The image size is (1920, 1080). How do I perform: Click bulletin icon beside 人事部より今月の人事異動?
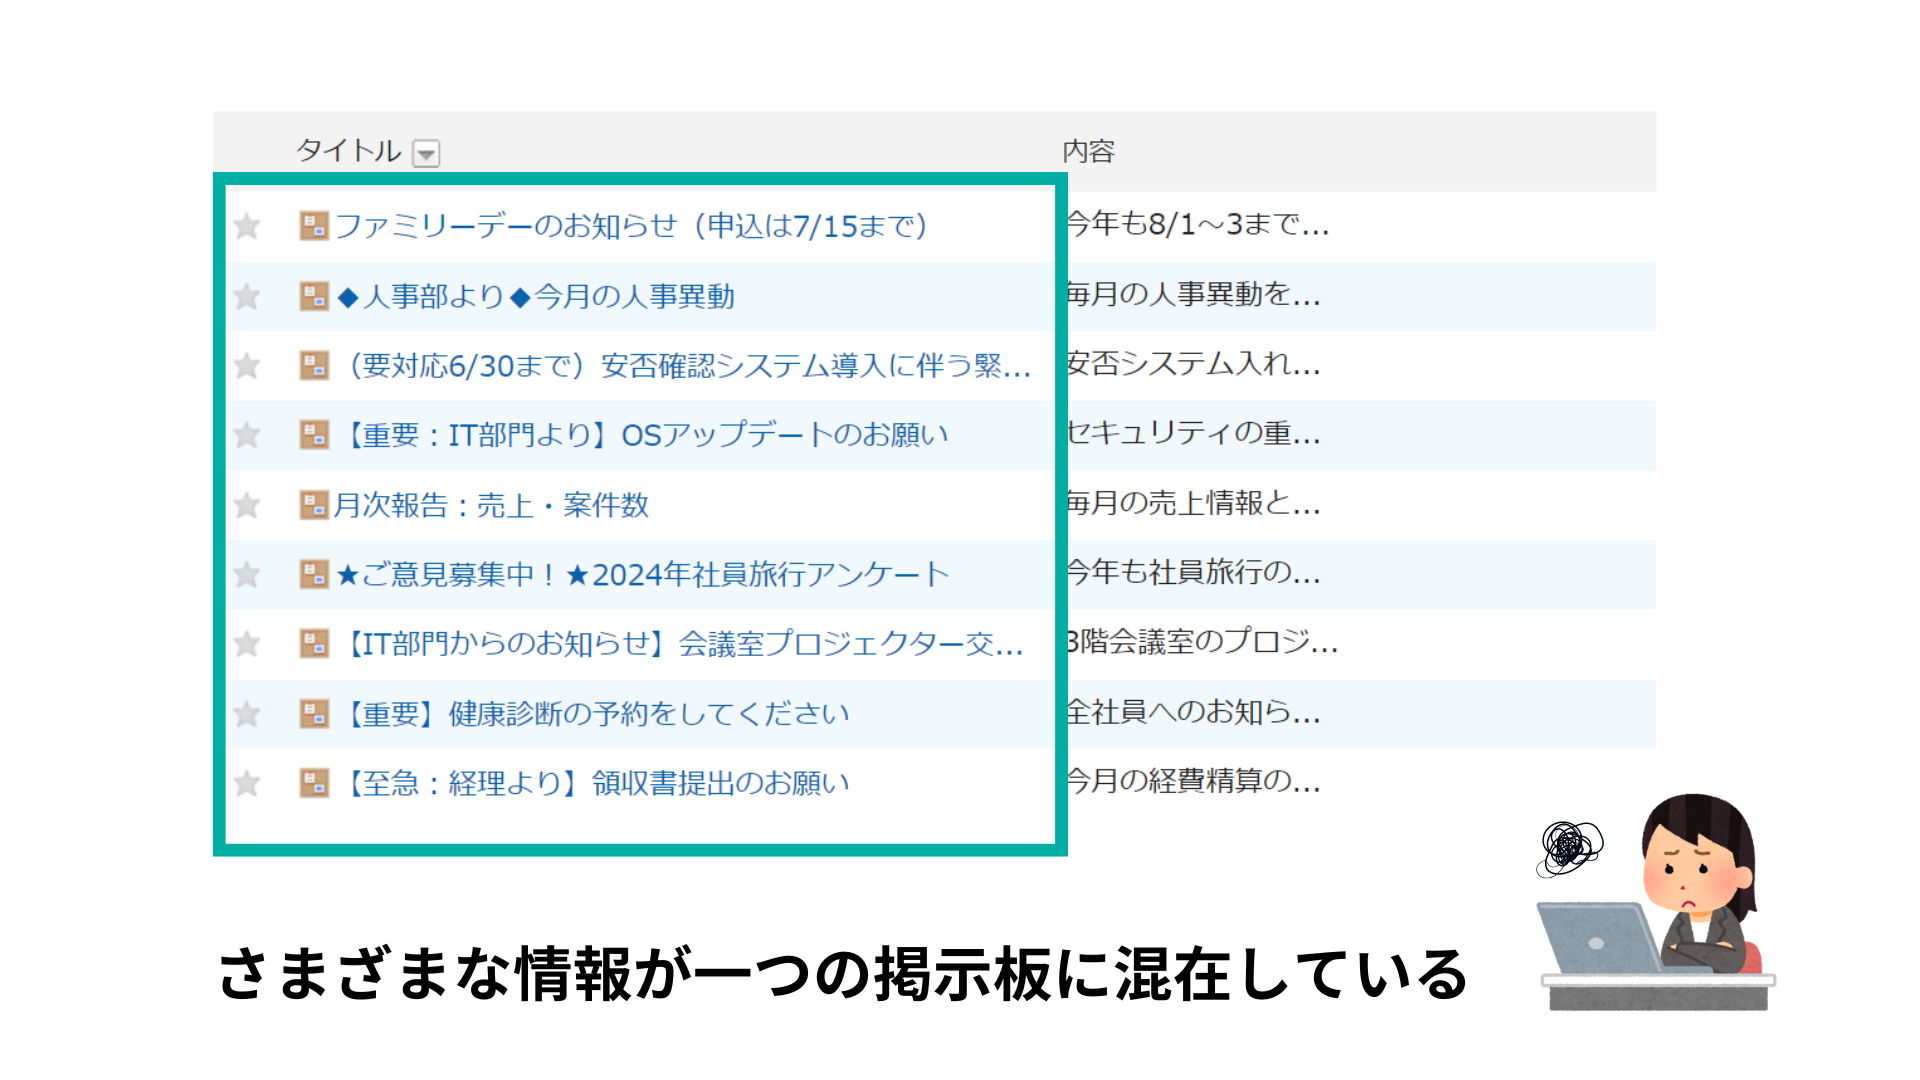[x=314, y=296]
